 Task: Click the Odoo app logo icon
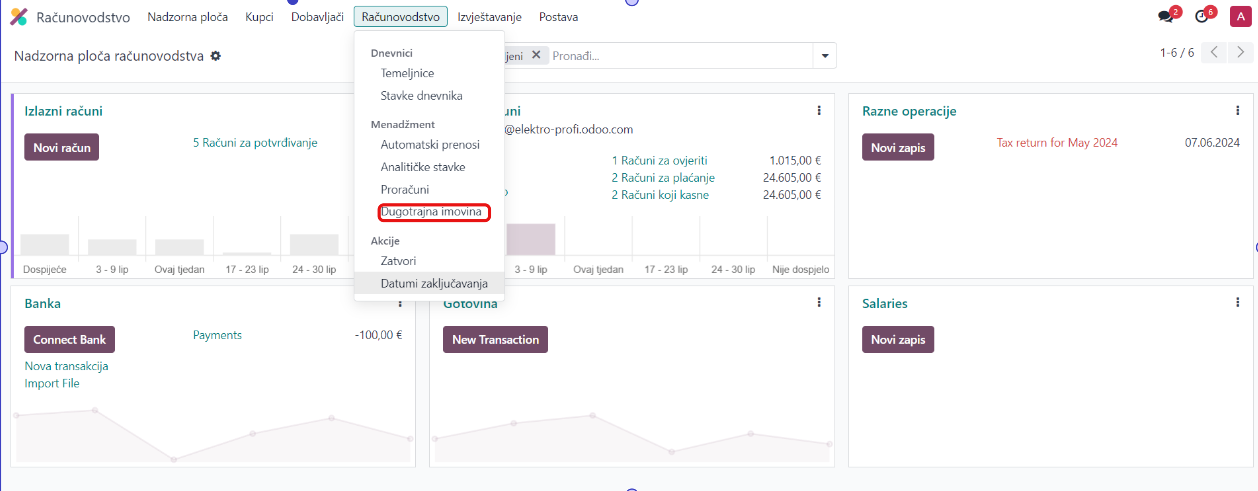[x=19, y=17]
